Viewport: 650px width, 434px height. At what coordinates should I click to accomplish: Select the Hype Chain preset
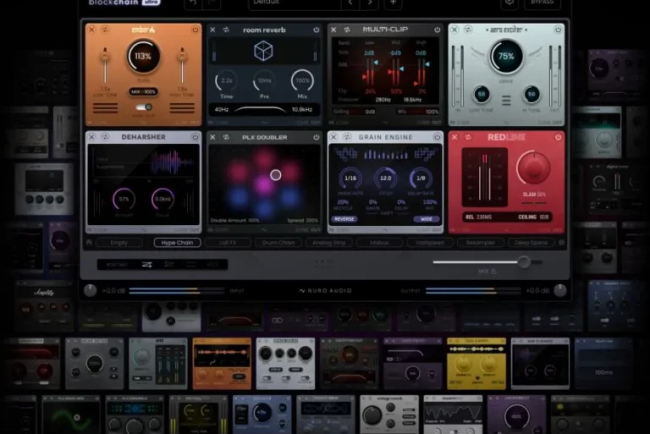point(177,242)
